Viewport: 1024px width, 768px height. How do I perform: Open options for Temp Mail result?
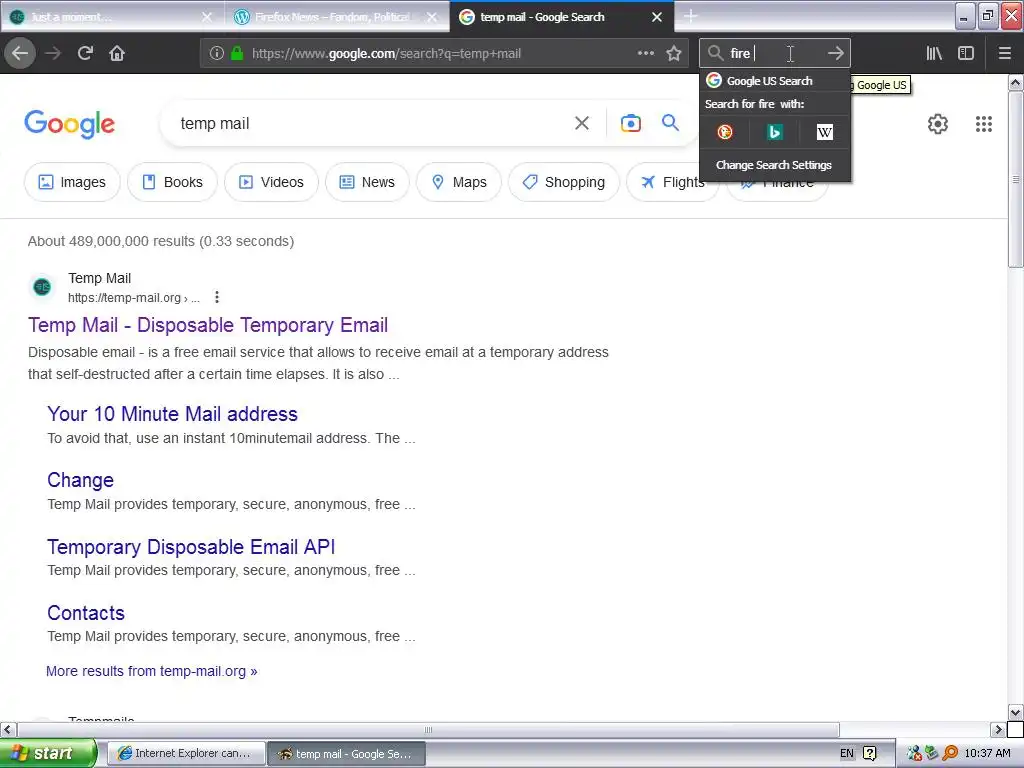(217, 298)
